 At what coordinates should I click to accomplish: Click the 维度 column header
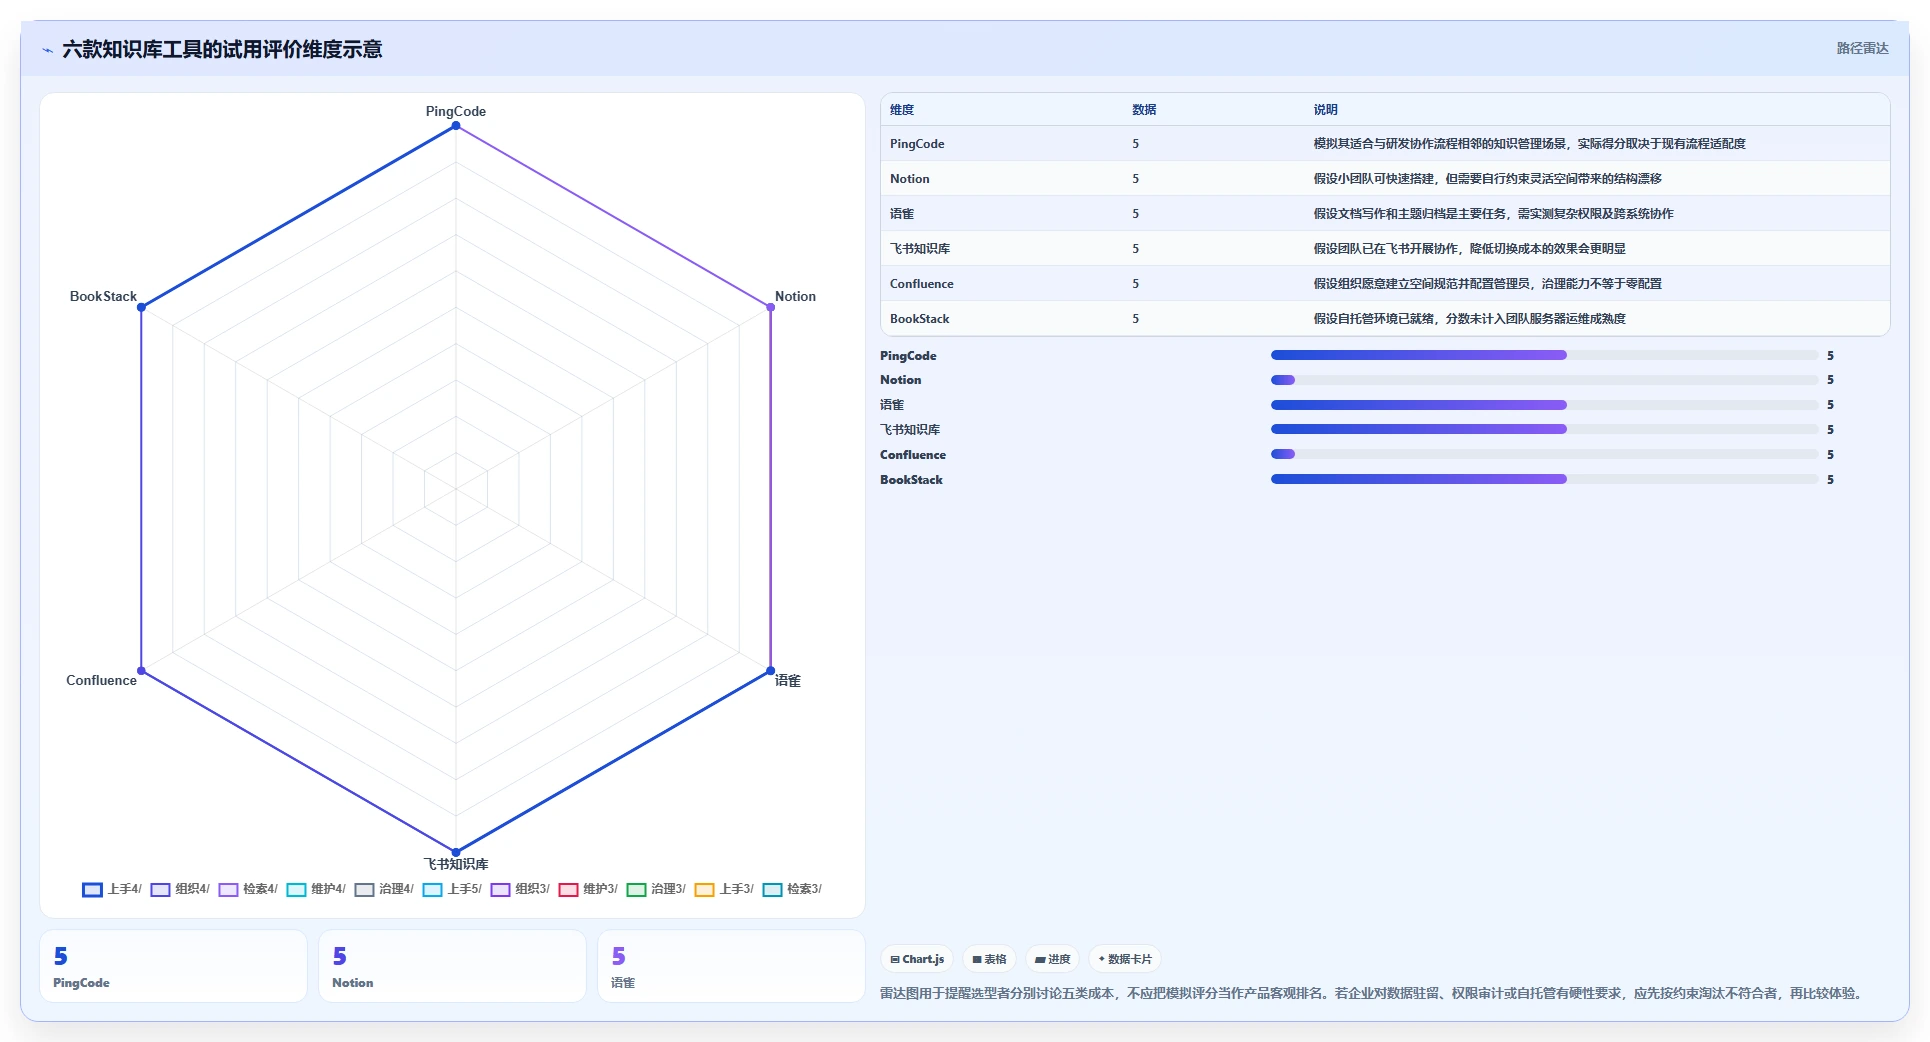point(902,110)
